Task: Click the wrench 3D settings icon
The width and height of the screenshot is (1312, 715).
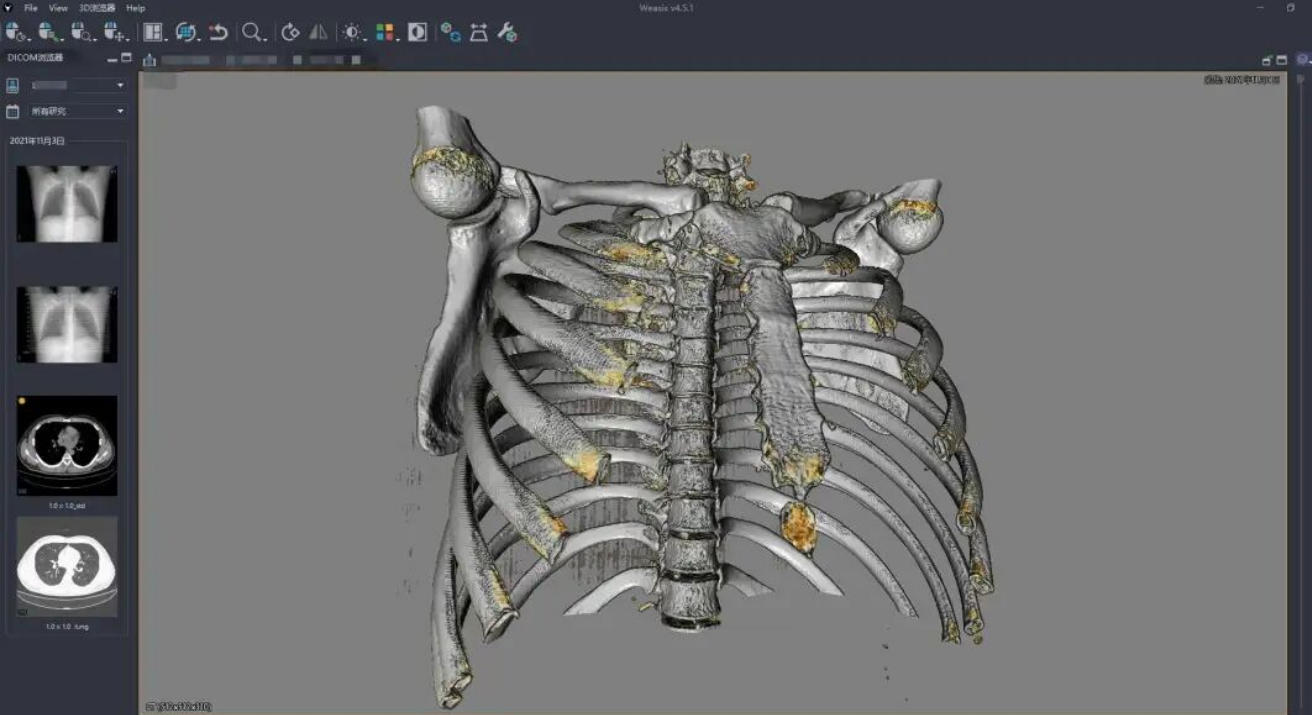Action: [x=507, y=32]
